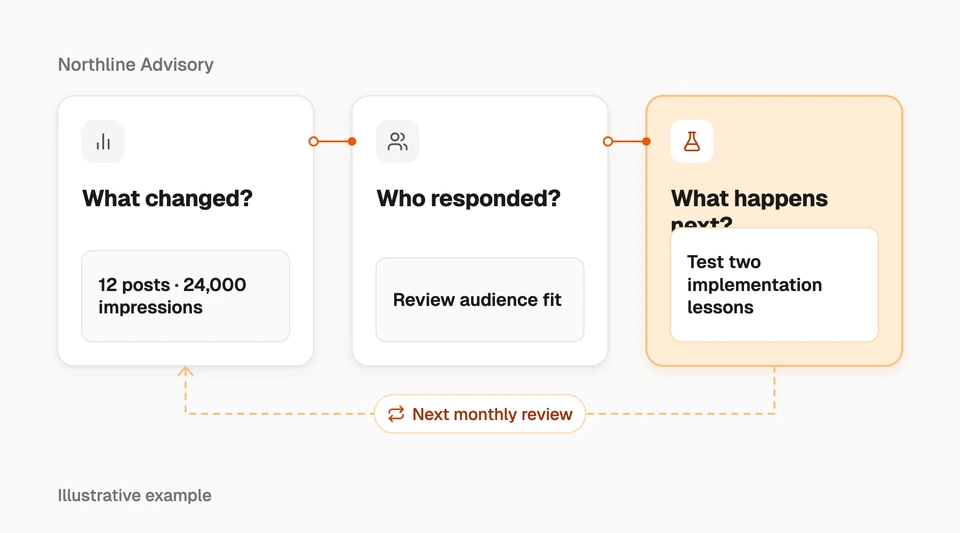The image size is (960, 533).
Task: Click the Who responded? heading
Action: tap(468, 198)
